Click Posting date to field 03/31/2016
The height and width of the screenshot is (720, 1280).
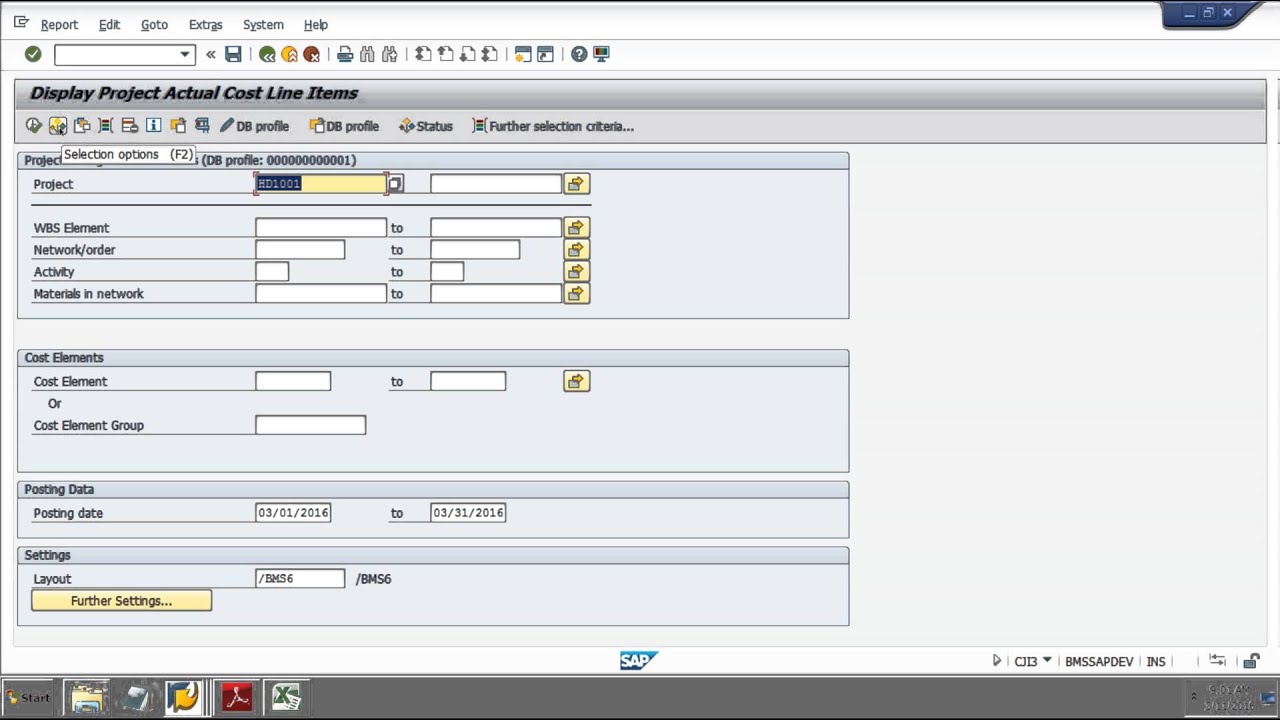pyautogui.click(x=468, y=513)
